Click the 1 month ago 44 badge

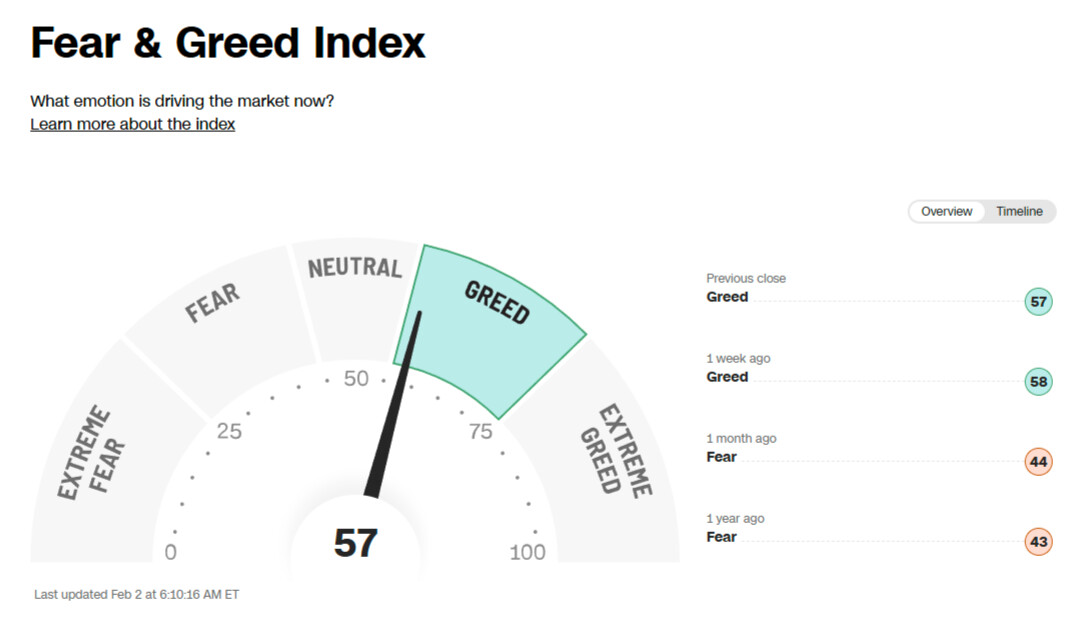1038,462
